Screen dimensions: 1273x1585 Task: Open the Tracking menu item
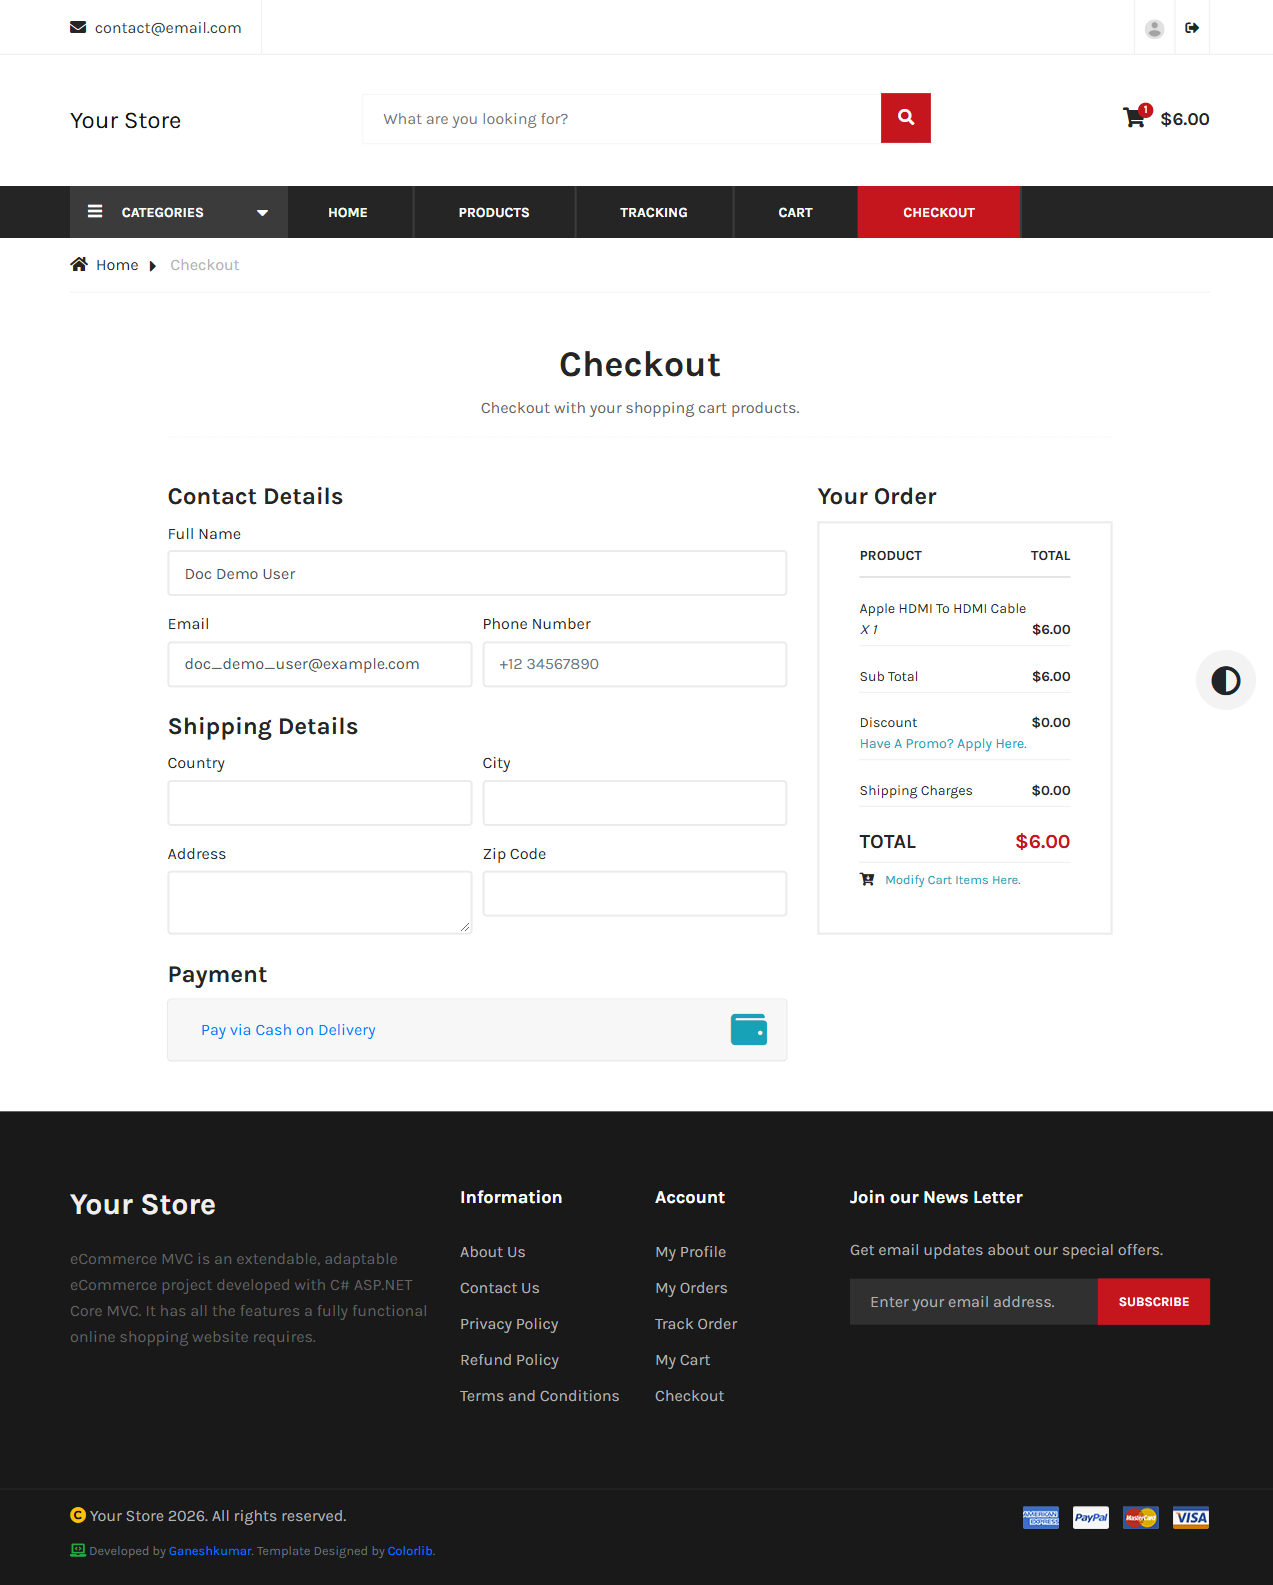654,212
